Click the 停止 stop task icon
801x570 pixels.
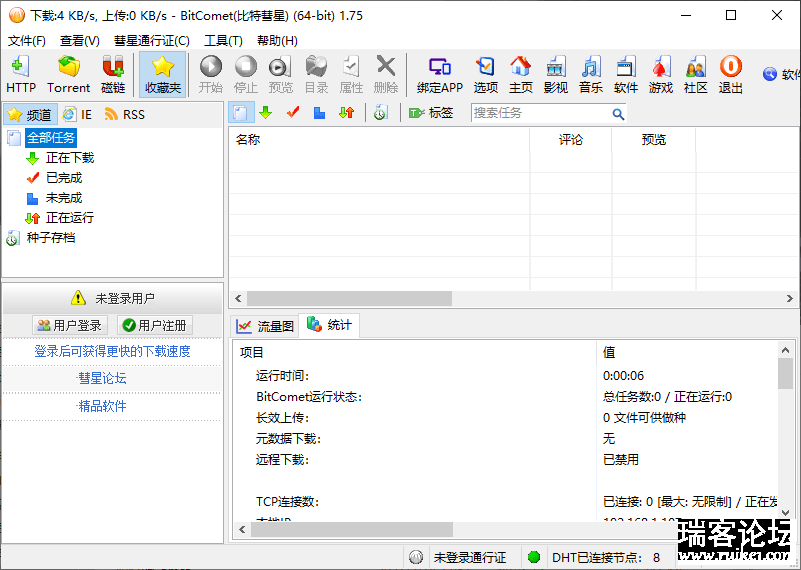tap(246, 75)
